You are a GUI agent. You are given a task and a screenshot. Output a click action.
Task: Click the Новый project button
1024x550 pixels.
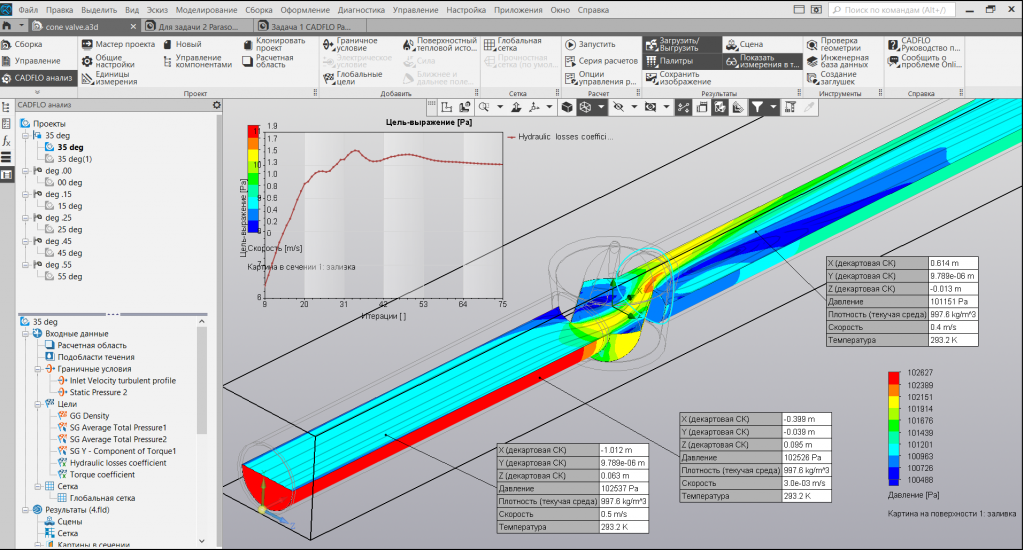point(182,44)
